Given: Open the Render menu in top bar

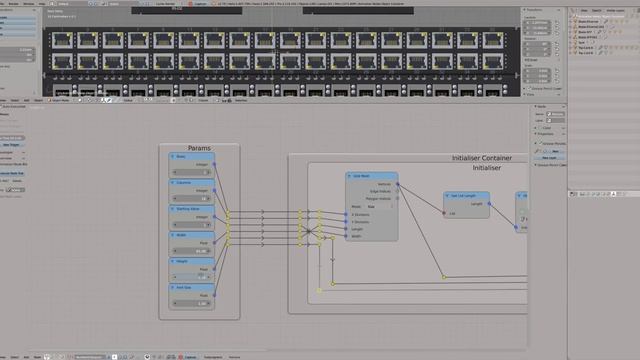Looking at the screenshot, I should [x=13, y=3].
